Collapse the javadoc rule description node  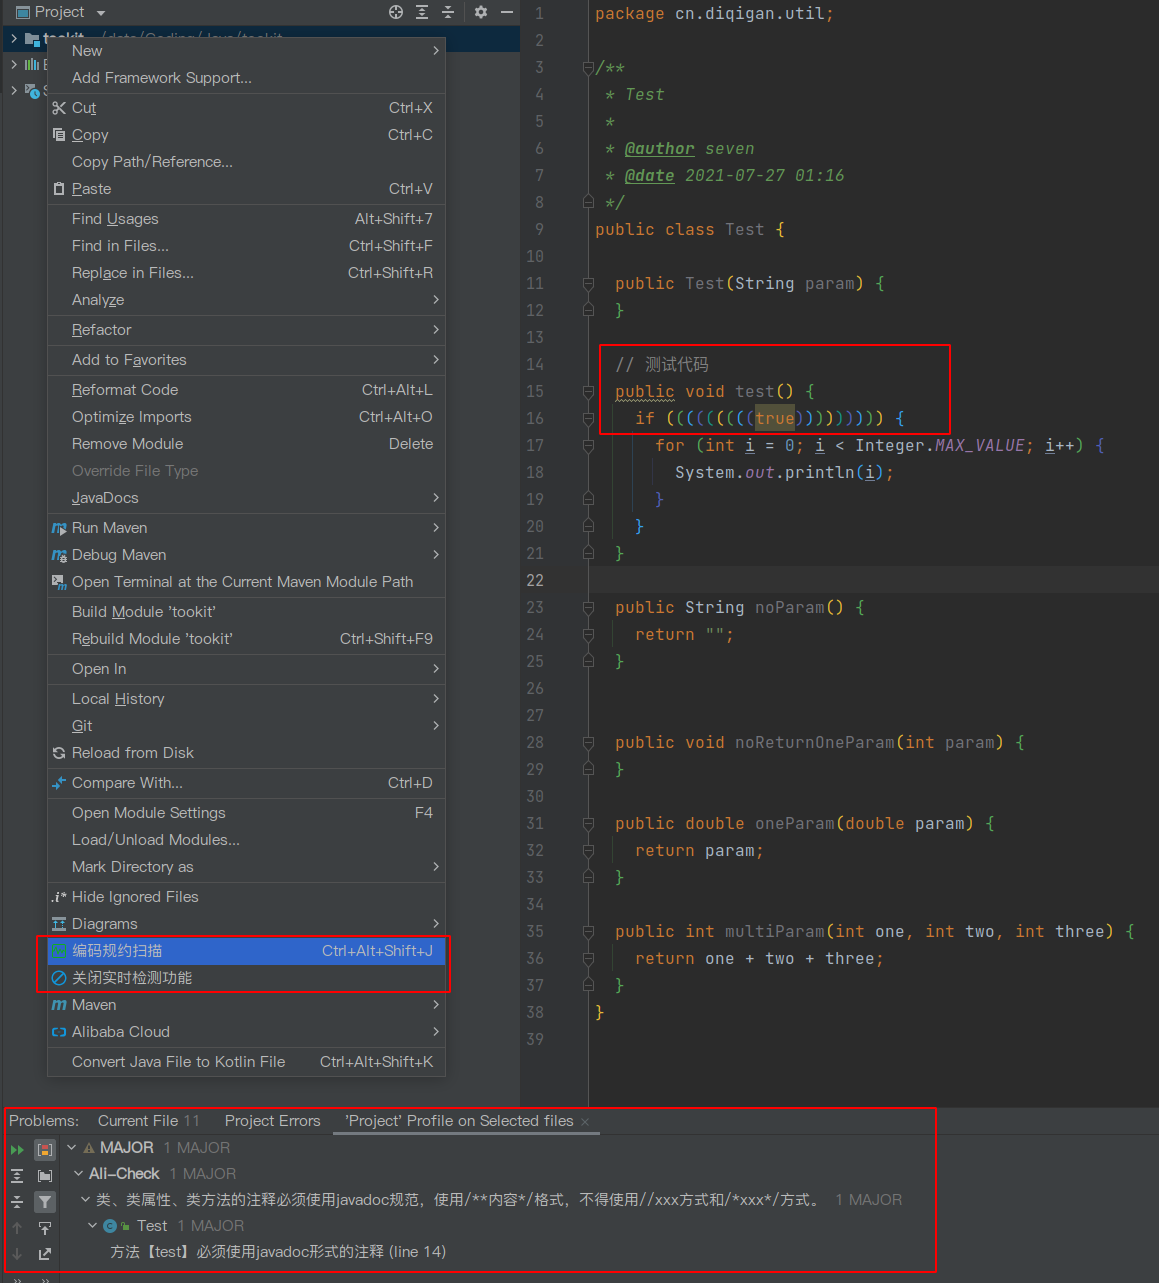[86, 1200]
